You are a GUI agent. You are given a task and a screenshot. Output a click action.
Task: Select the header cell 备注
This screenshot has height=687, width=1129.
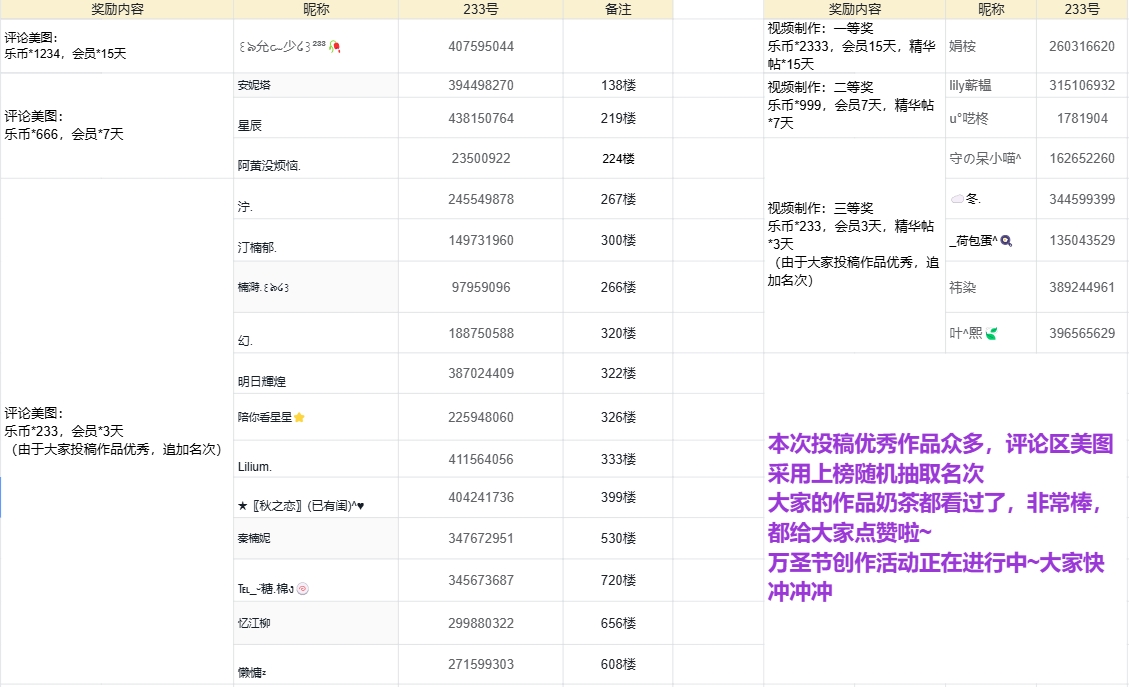tap(618, 9)
